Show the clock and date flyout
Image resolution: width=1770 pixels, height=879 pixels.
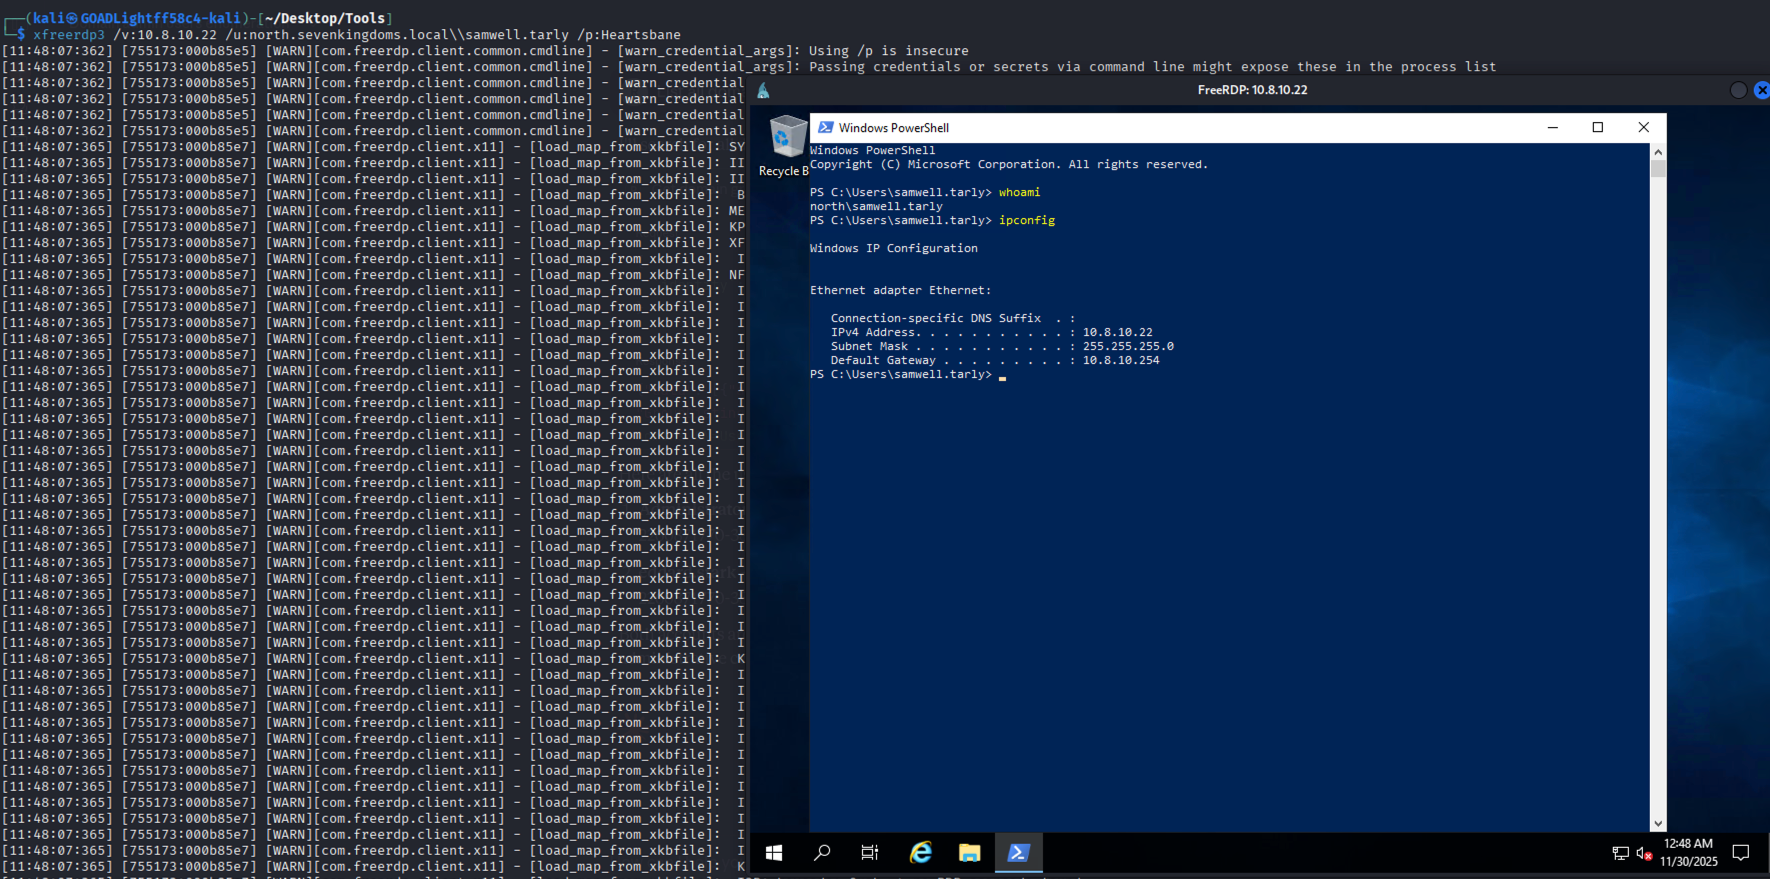click(1688, 853)
